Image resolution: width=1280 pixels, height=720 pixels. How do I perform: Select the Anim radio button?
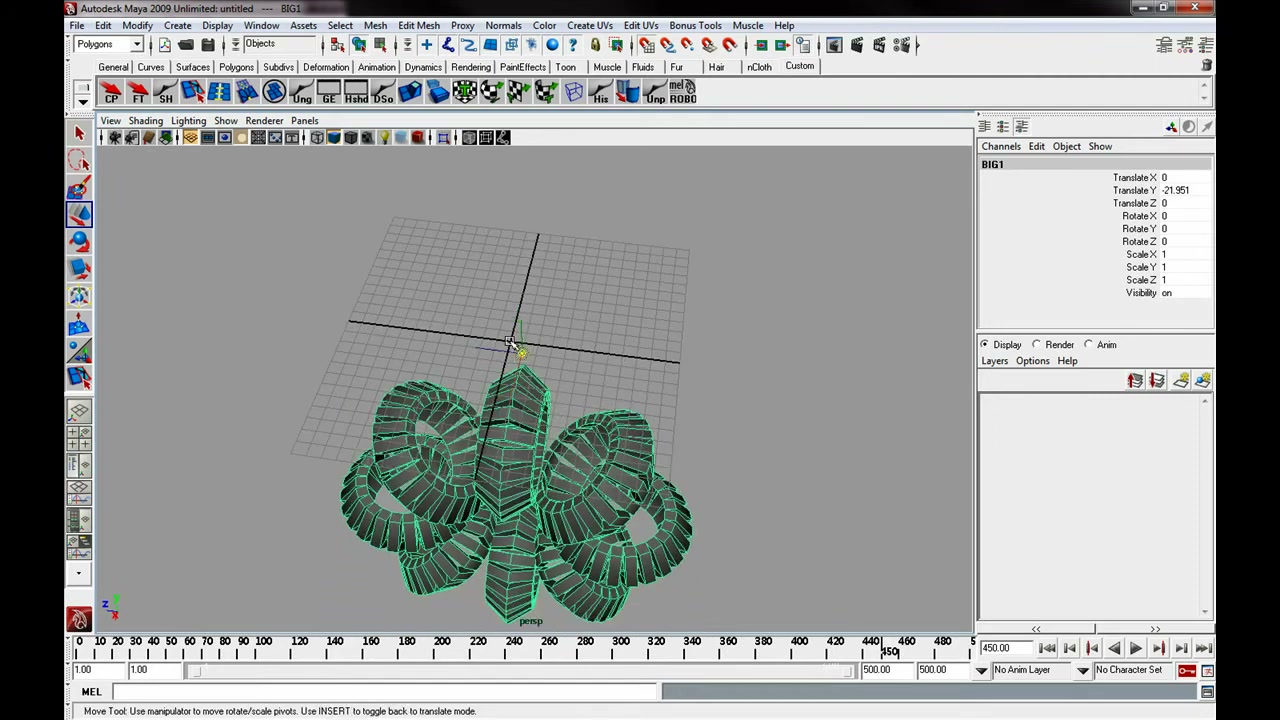pyautogui.click(x=1089, y=345)
